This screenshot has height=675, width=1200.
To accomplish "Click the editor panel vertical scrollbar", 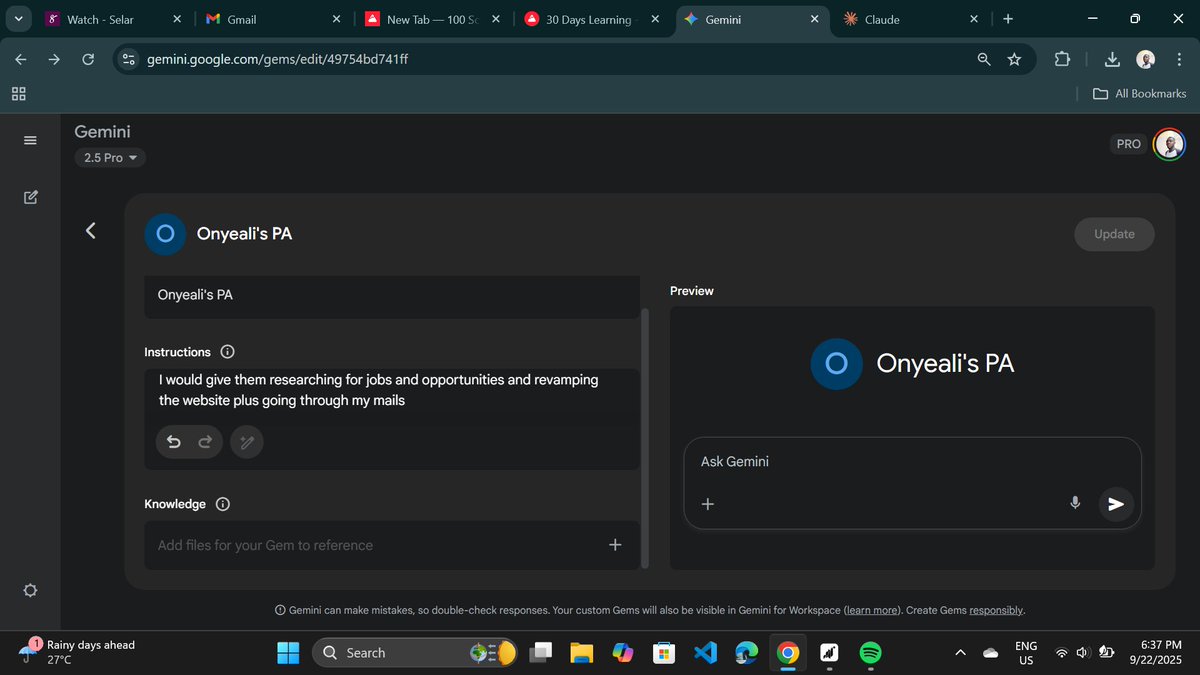I will pyautogui.click(x=644, y=438).
